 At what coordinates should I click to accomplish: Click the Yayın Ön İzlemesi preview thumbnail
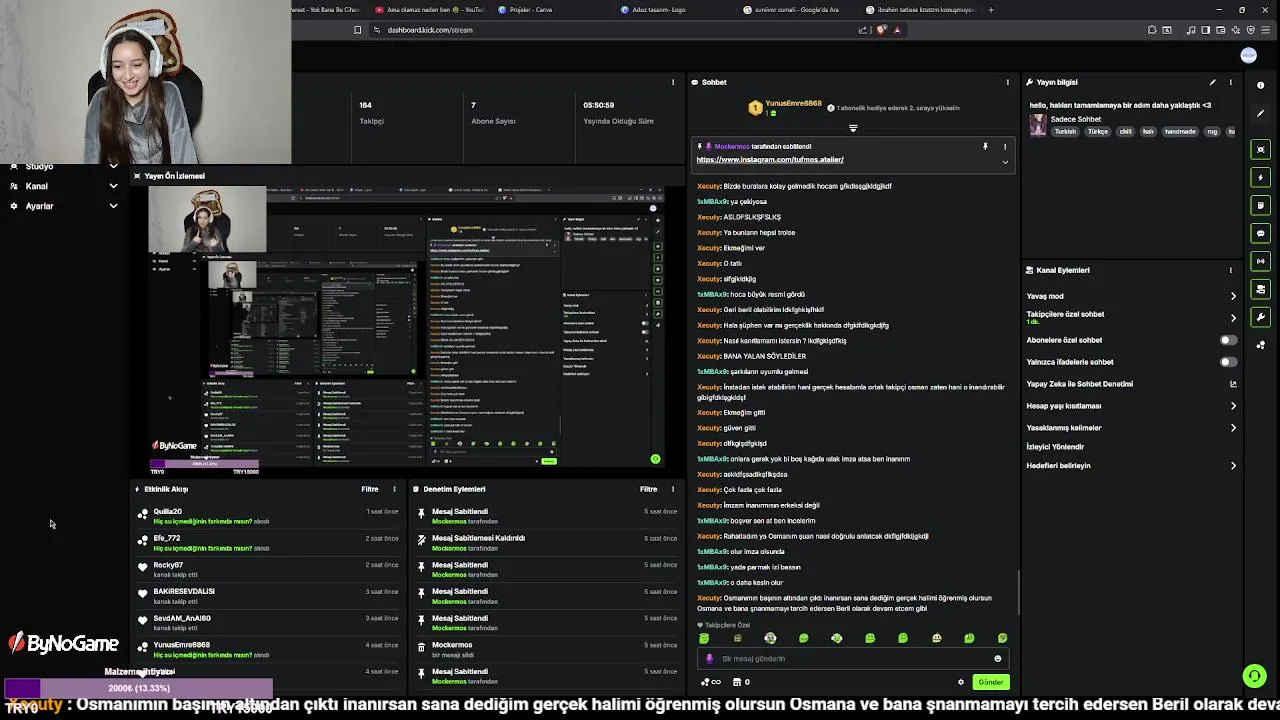click(x=407, y=327)
